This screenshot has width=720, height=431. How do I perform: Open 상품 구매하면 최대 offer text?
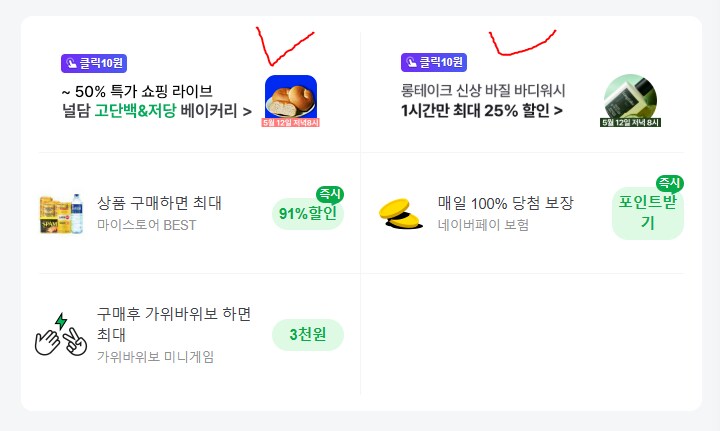tap(160, 203)
